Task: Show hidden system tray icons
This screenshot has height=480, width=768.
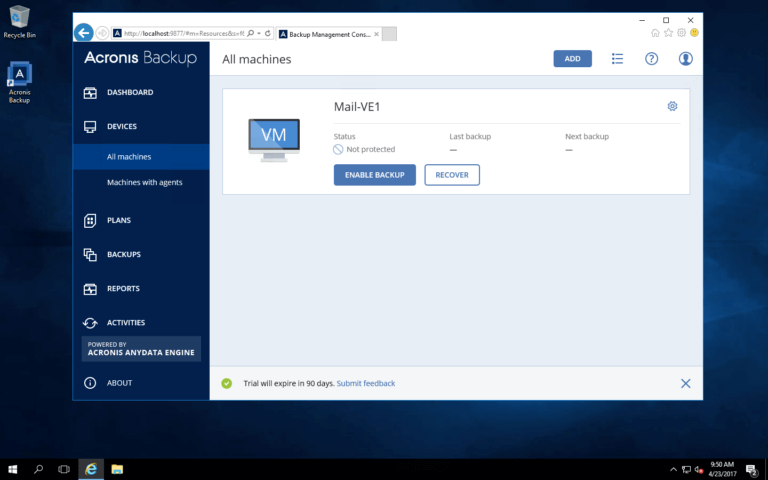Action: coord(673,470)
